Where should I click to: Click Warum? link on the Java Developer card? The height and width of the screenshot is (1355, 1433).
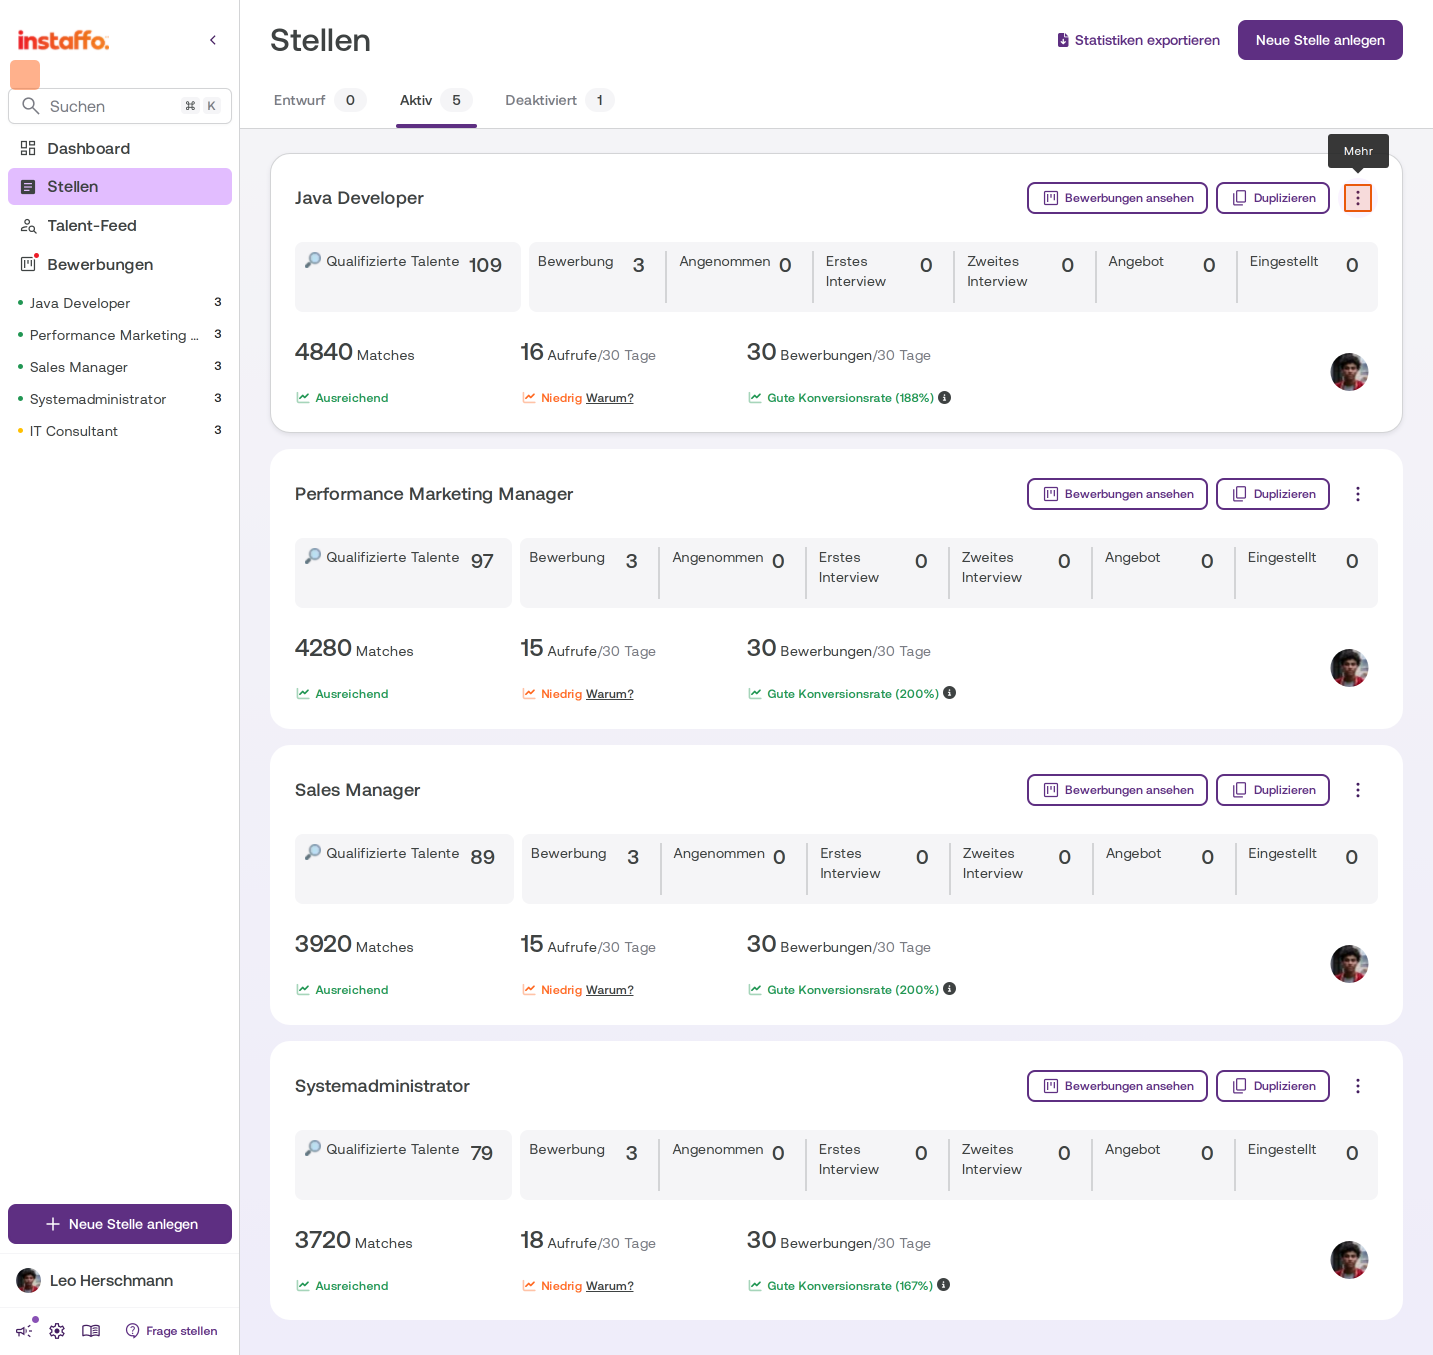(610, 398)
